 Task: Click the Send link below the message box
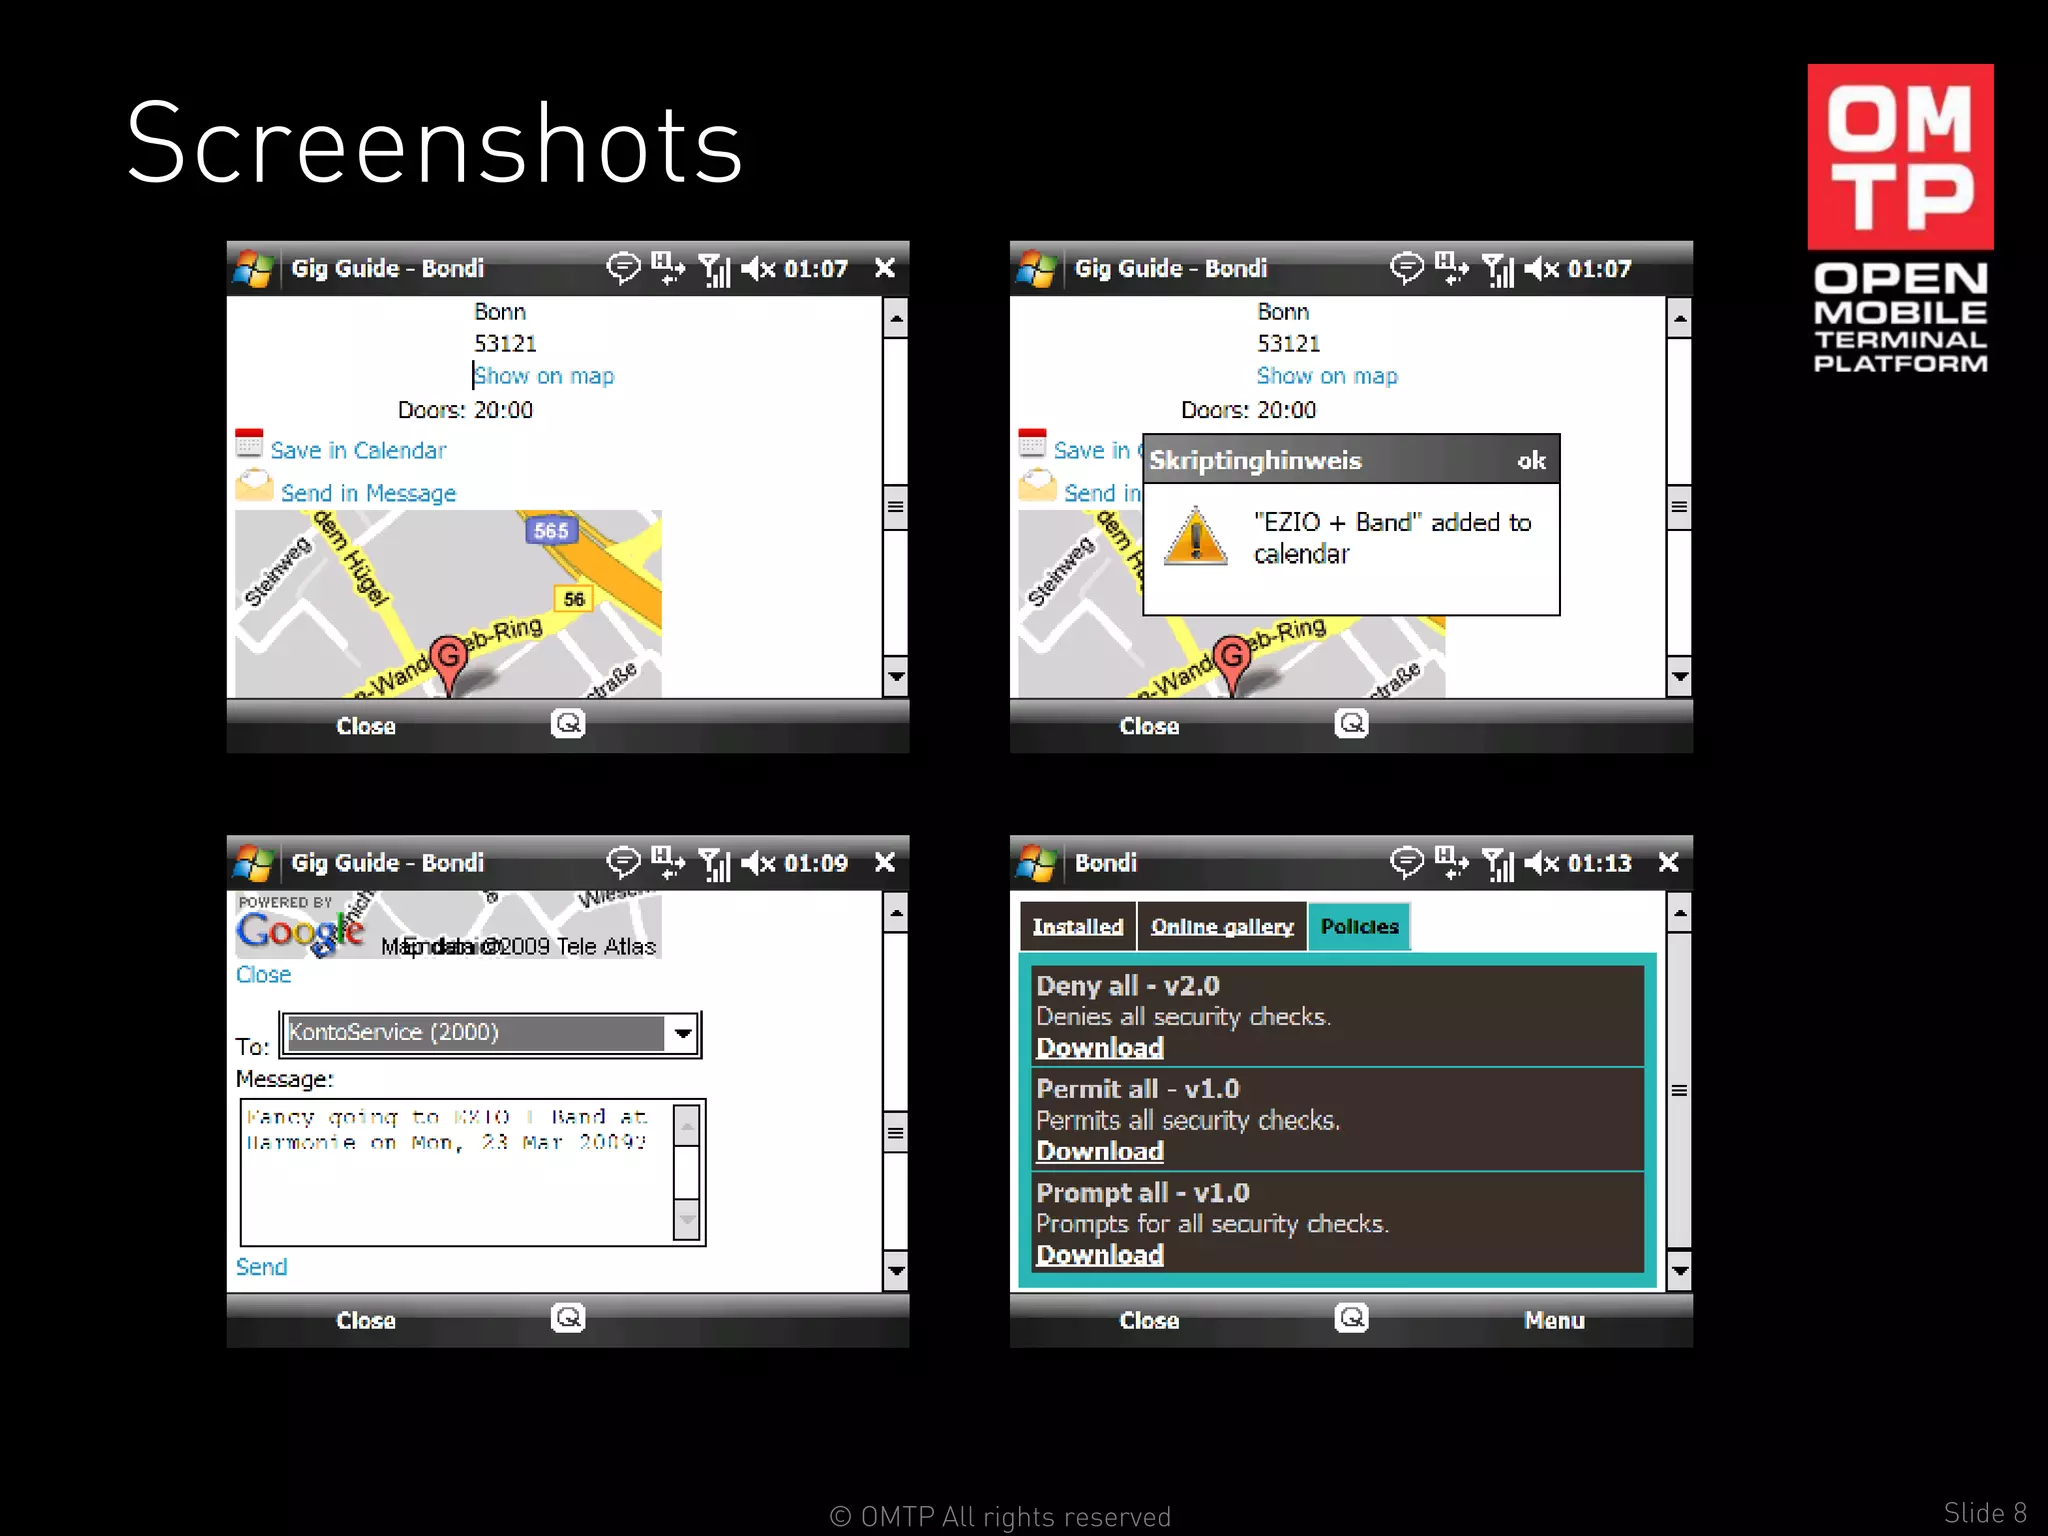pos(261,1267)
